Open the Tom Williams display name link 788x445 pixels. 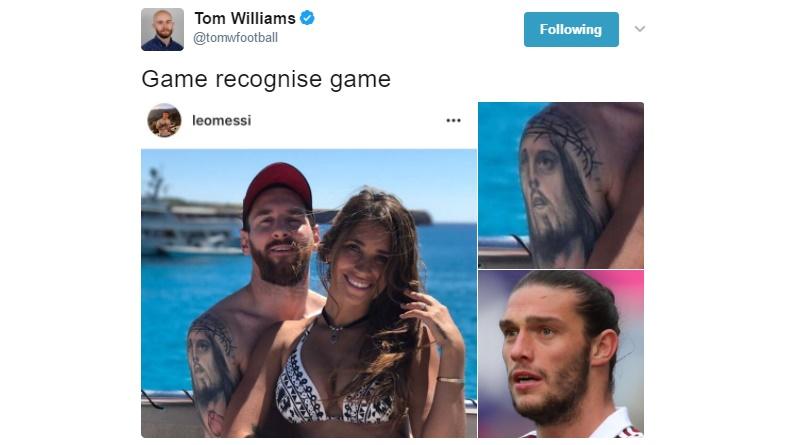point(245,19)
